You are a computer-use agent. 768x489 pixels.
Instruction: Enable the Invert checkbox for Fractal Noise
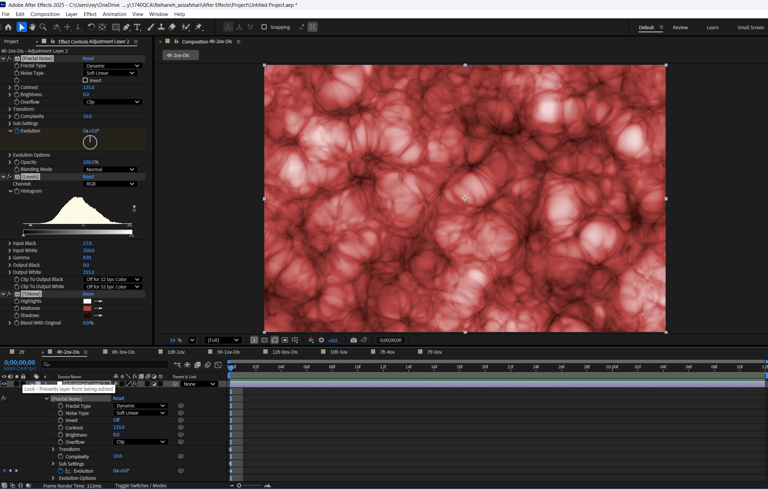pos(86,80)
